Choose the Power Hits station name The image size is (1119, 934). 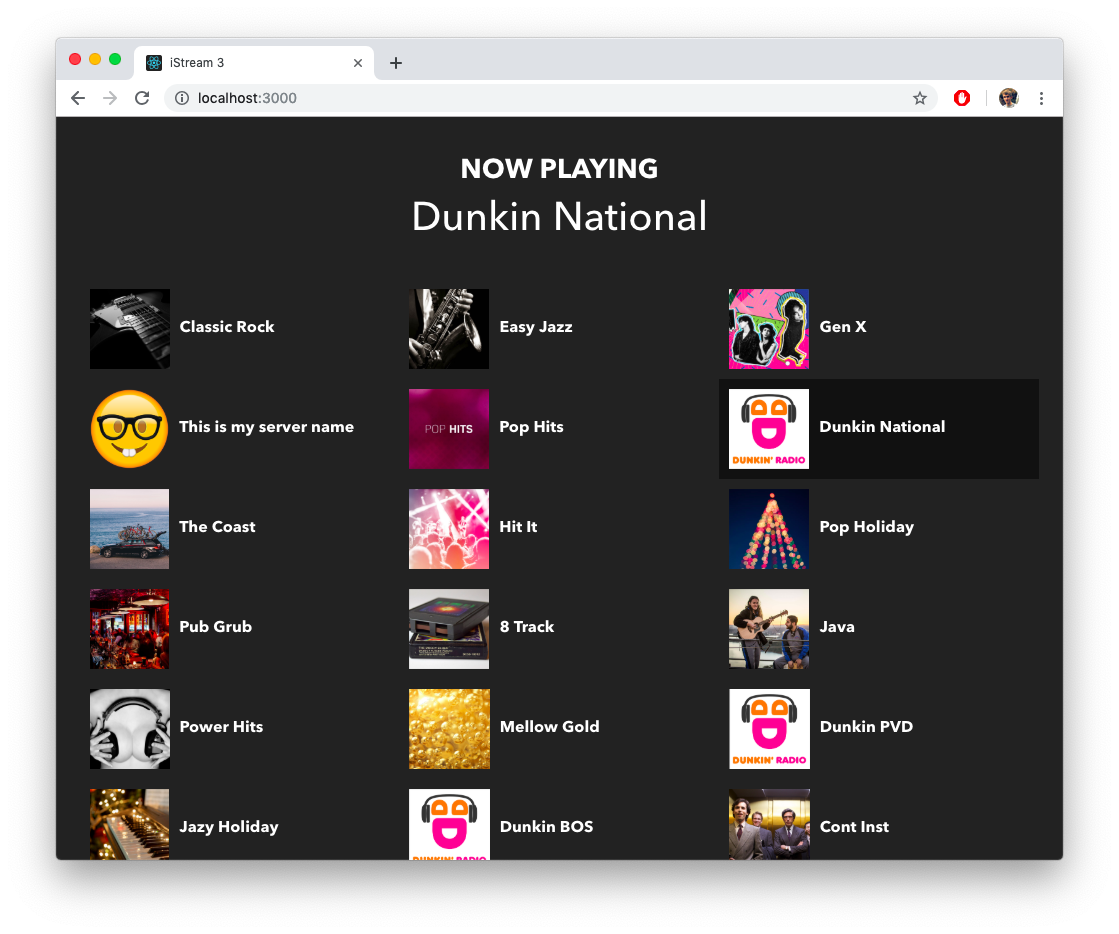221,726
